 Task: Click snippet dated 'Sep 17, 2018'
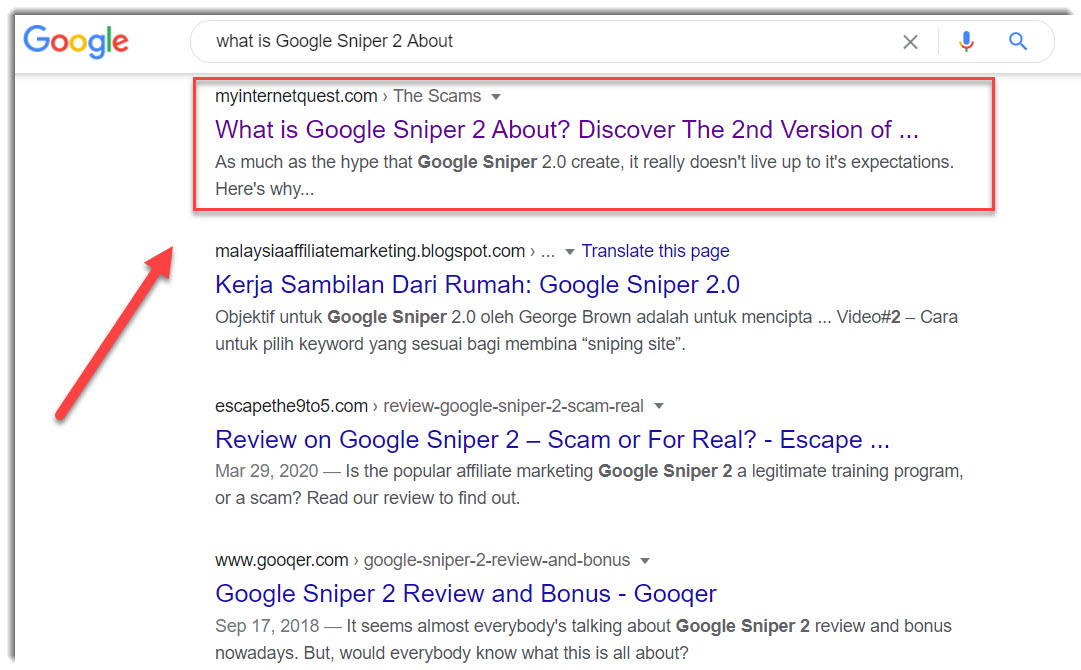(x=583, y=639)
